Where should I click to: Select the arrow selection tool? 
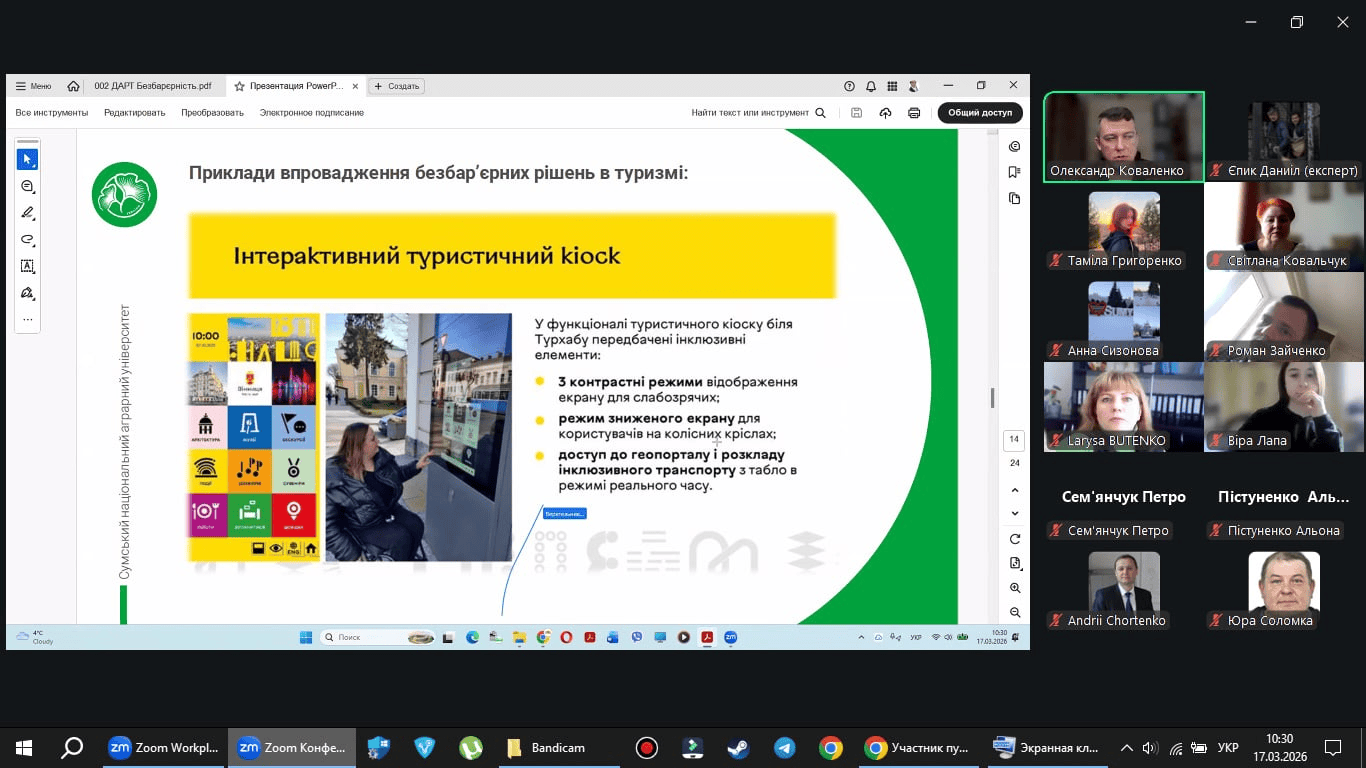tap(27, 160)
